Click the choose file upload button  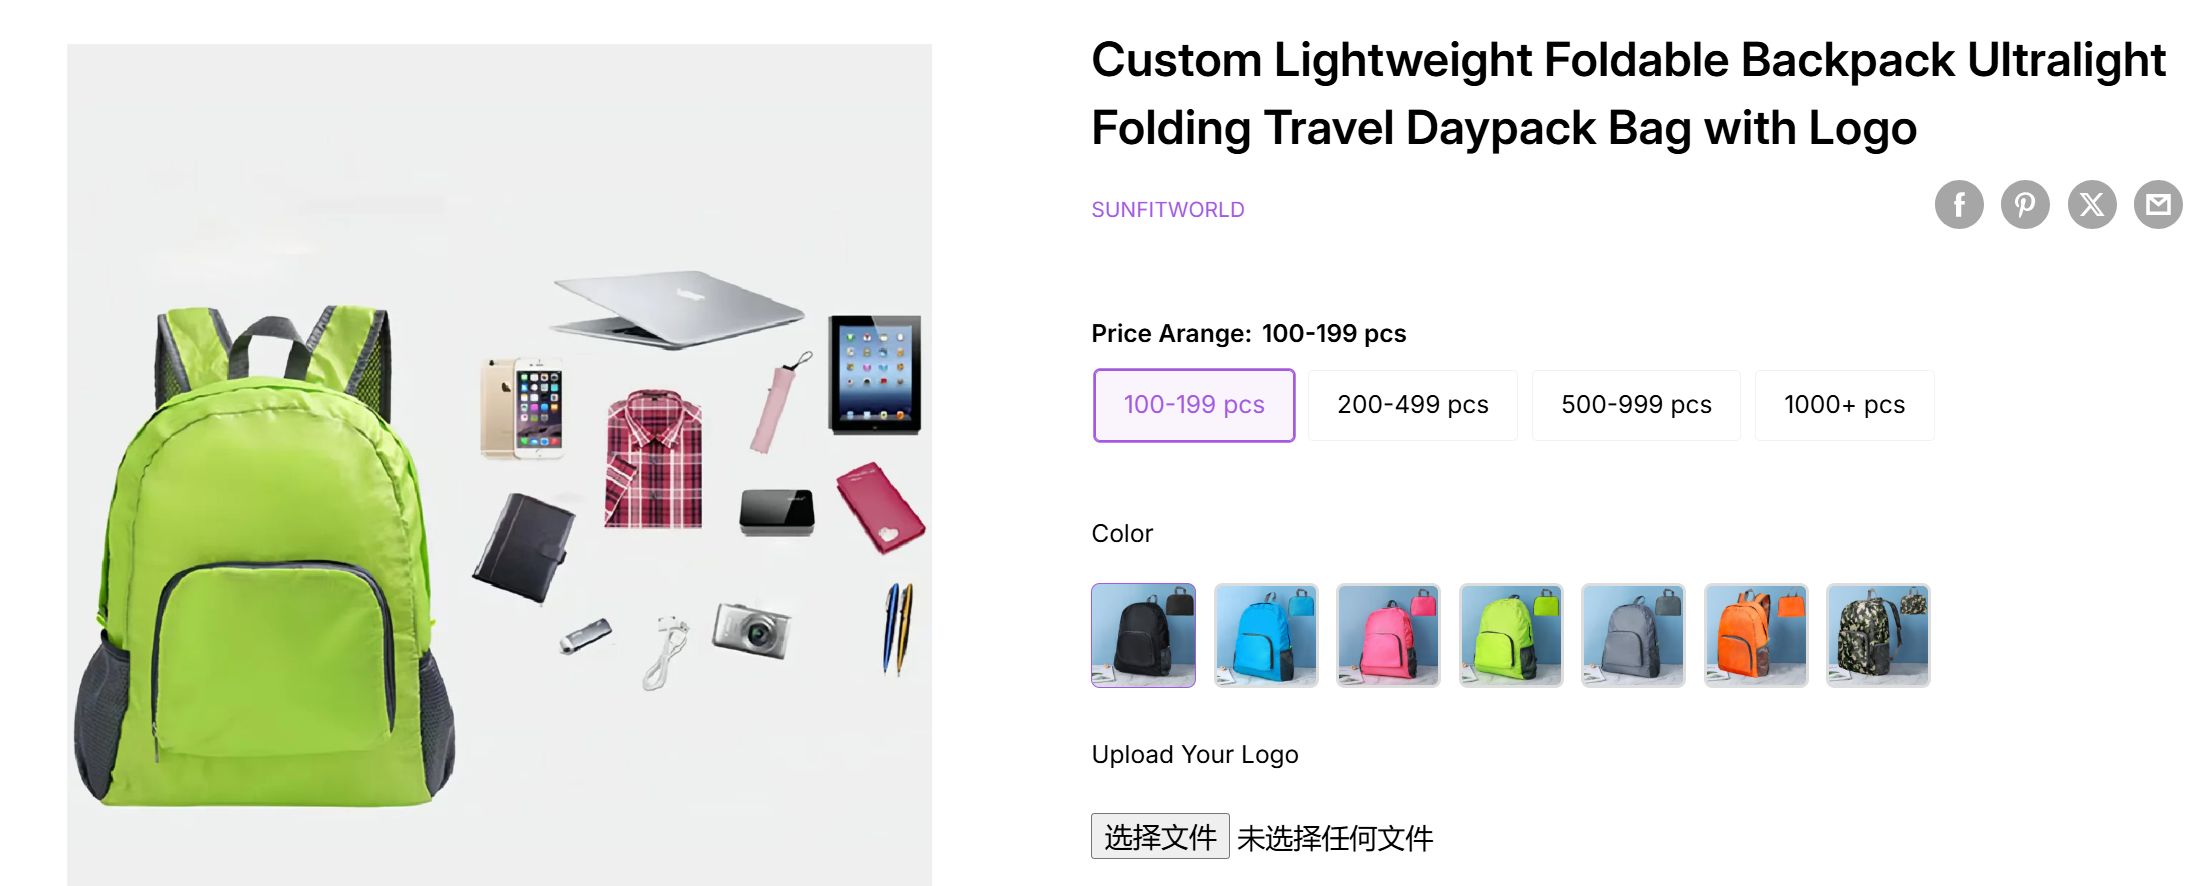(1160, 837)
